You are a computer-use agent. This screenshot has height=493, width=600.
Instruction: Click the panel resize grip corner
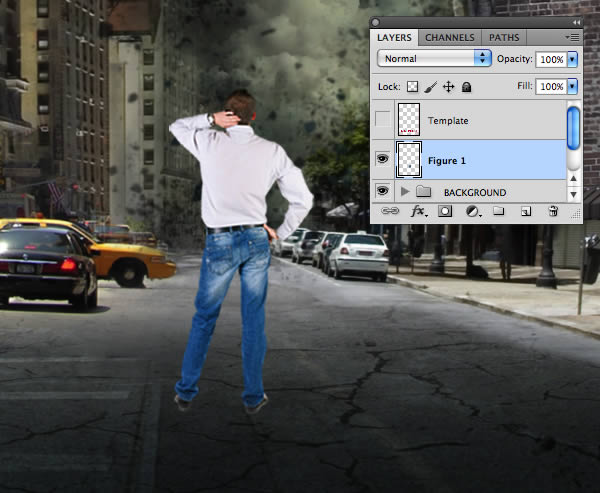point(576,215)
